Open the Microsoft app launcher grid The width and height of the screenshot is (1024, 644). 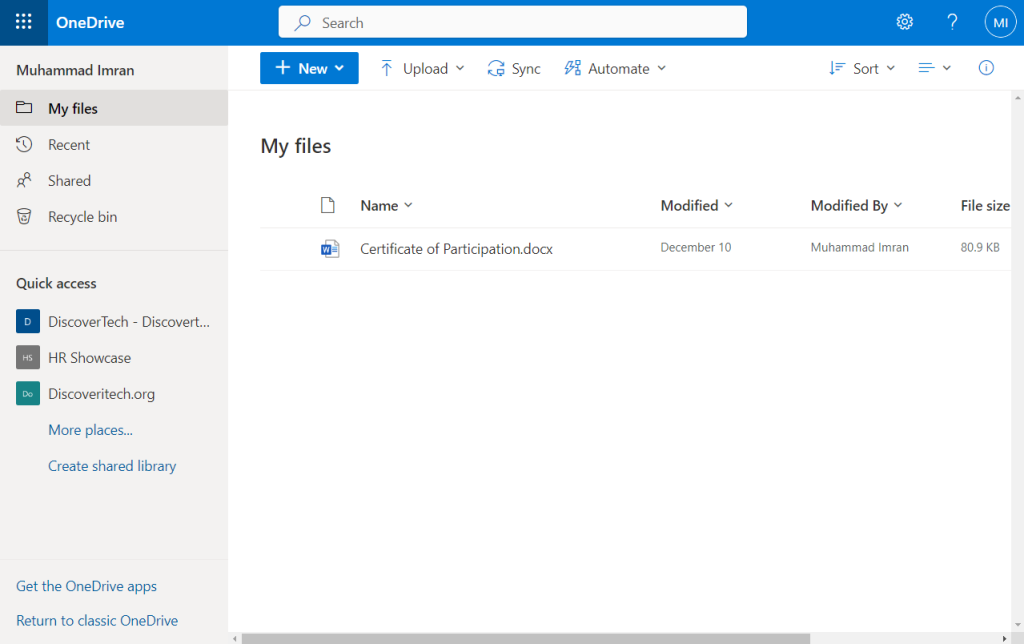[x=22, y=21]
